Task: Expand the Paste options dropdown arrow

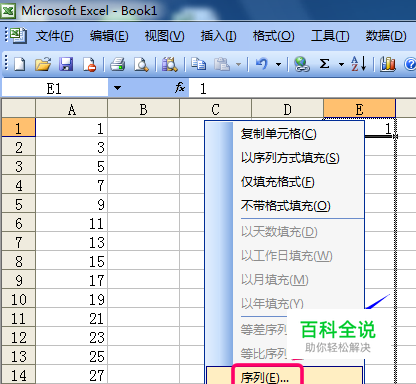Action: click(x=238, y=64)
